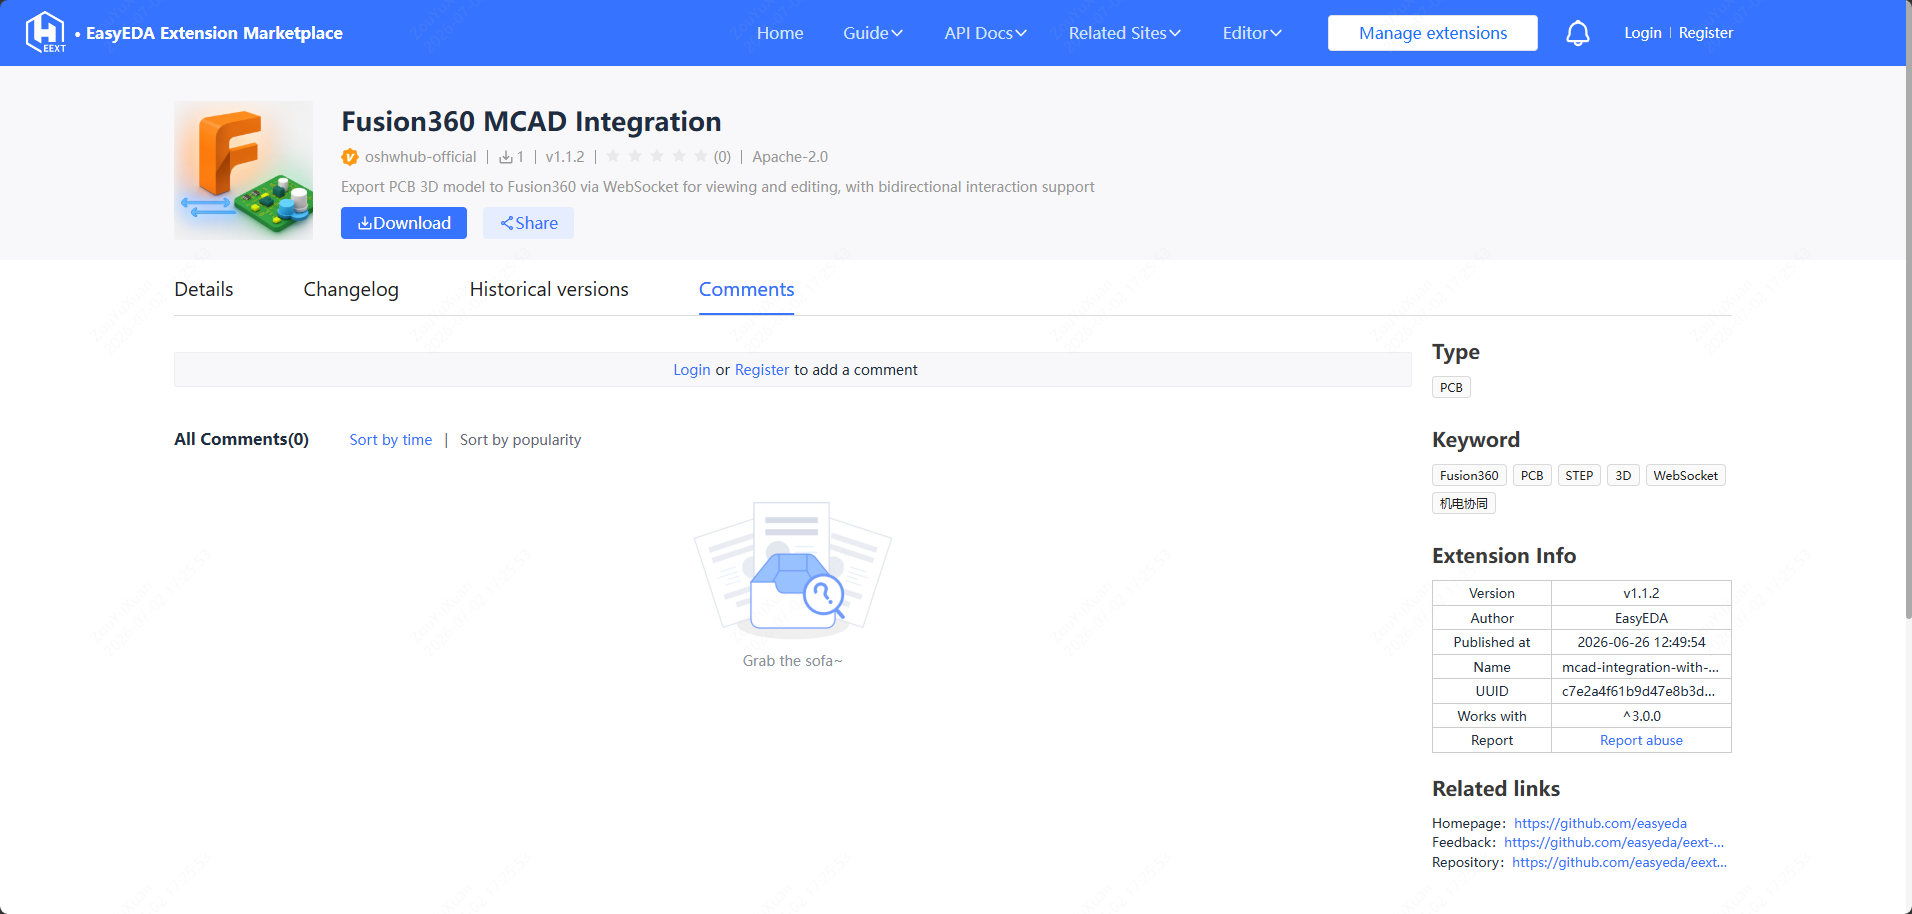Sort comments by popularity

[520, 440]
